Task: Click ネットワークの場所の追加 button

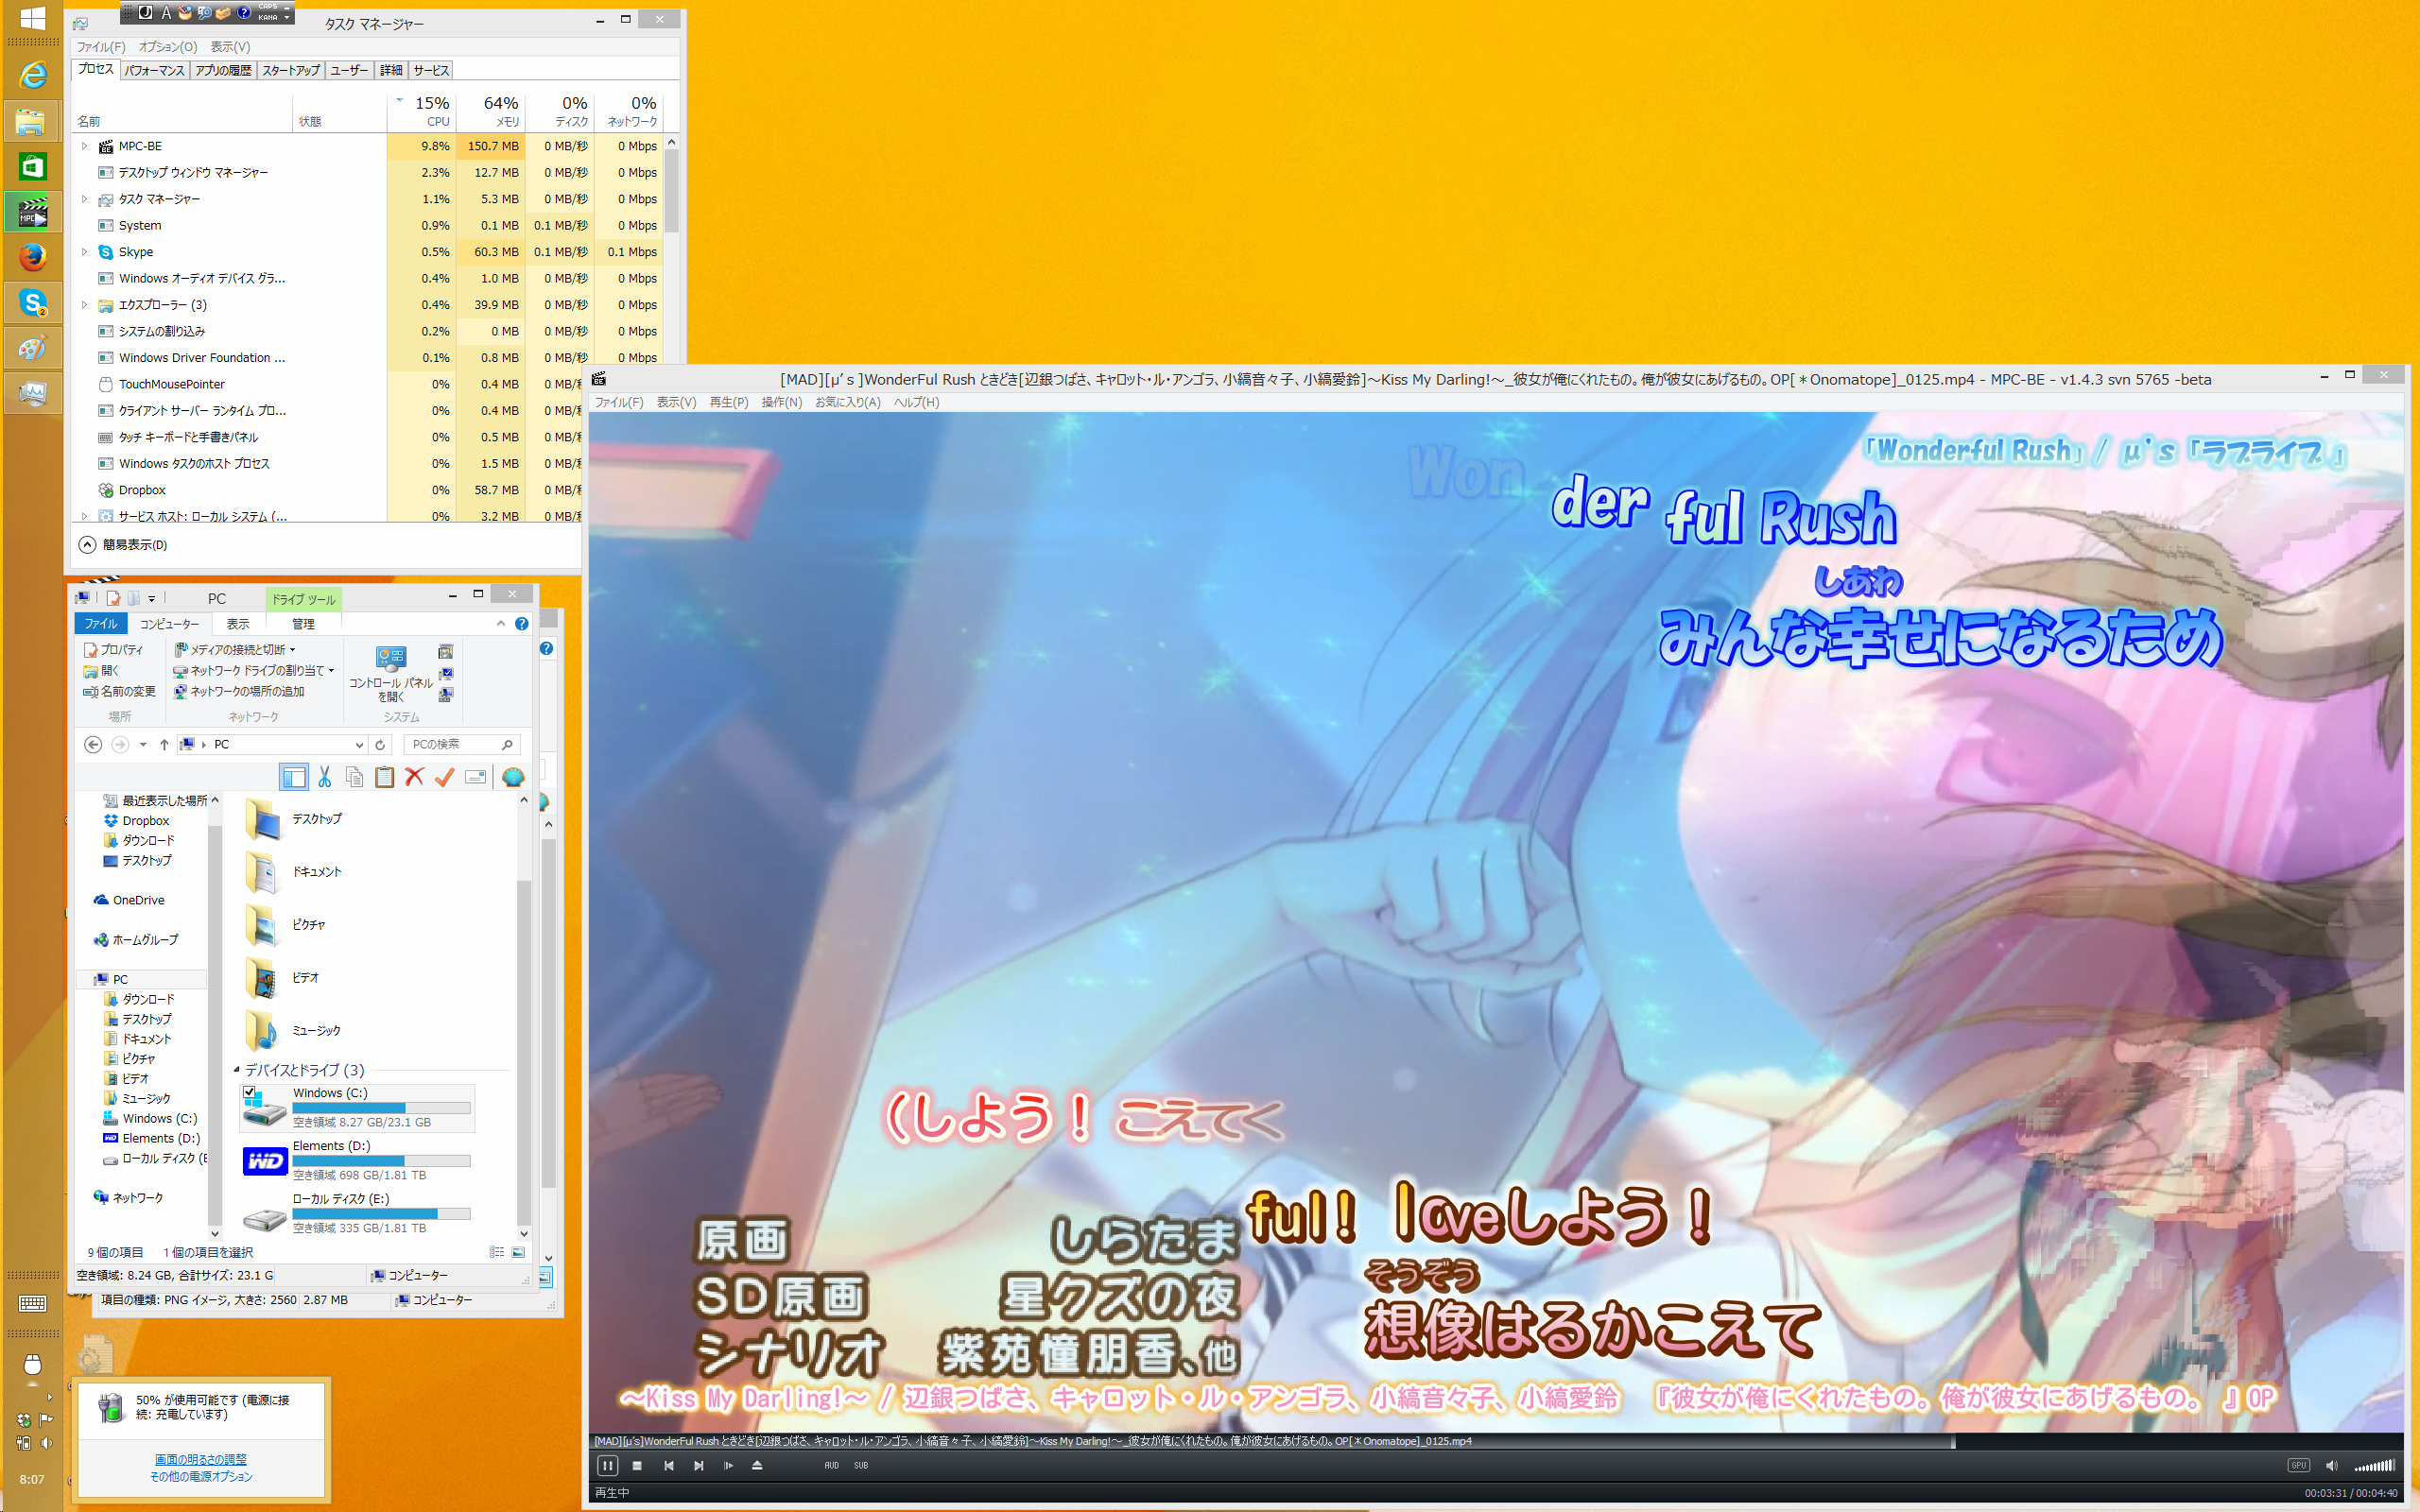Action: click(239, 691)
